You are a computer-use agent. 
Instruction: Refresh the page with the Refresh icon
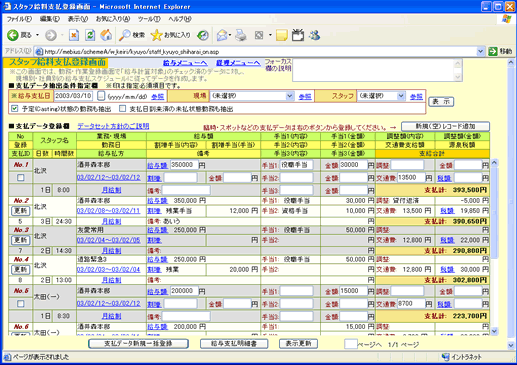[x=90, y=35]
